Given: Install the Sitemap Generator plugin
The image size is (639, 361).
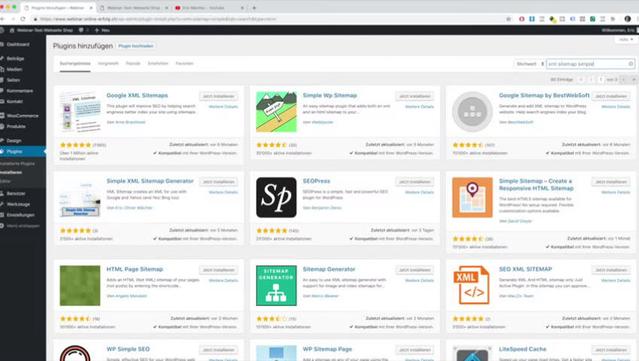Looking at the screenshot, I should click(x=414, y=270).
